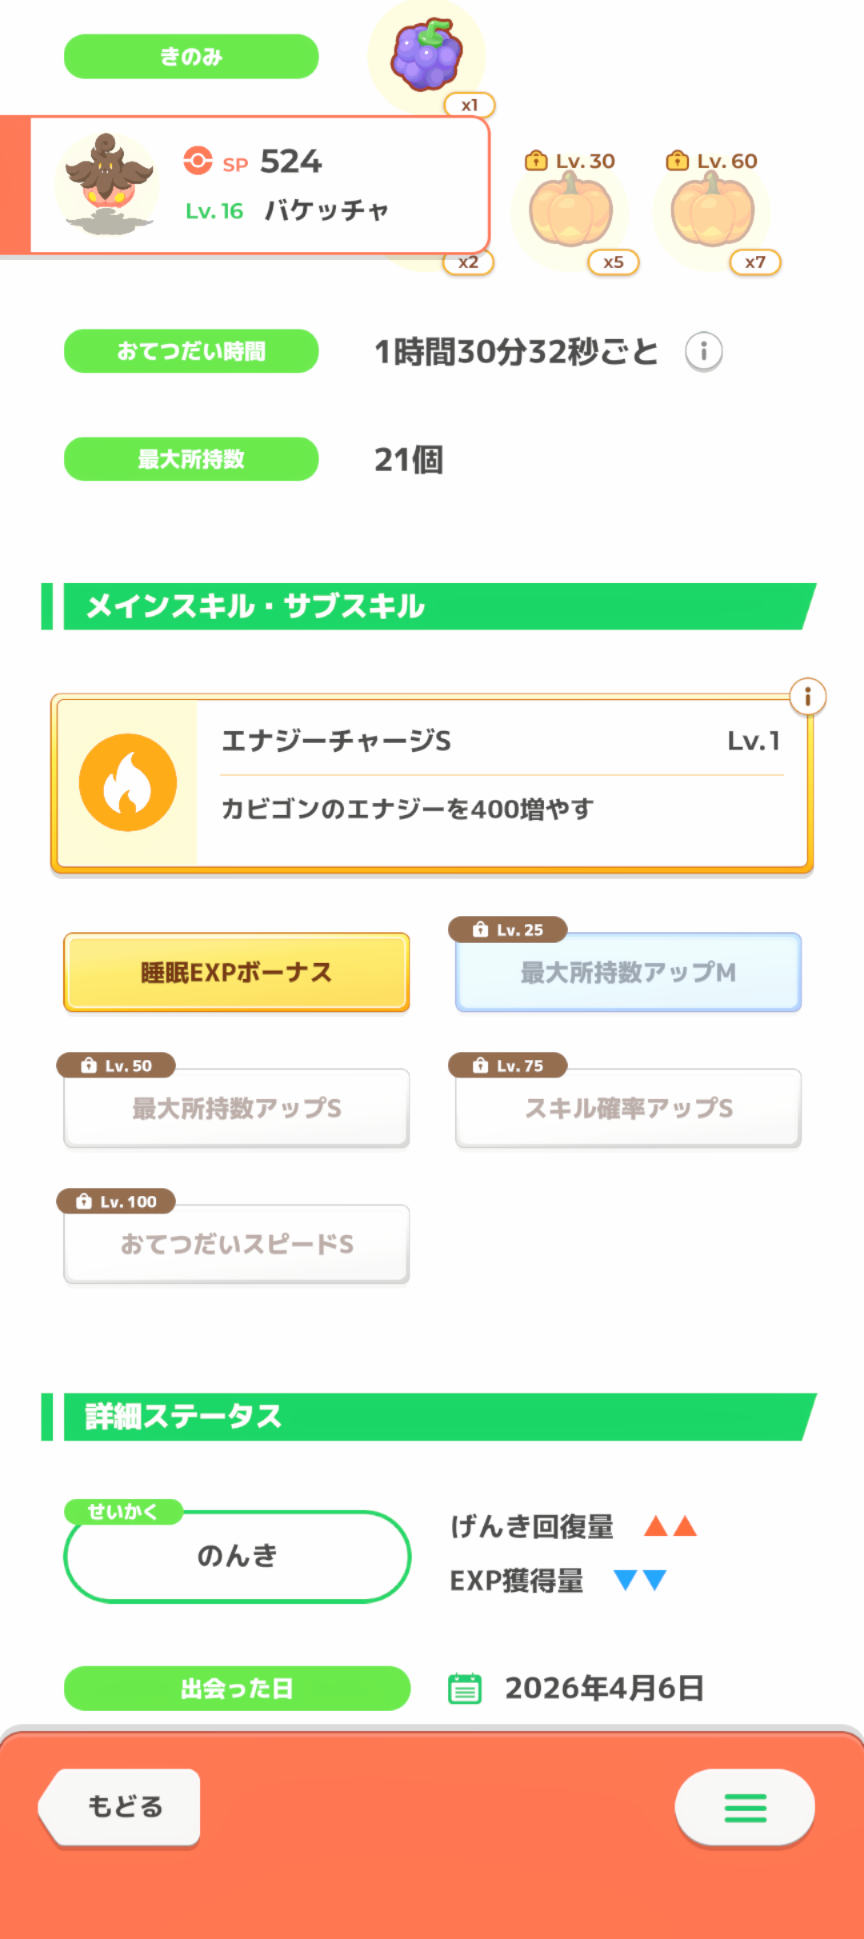Tap the purple berry icon
Image resolution: width=864 pixels, height=1939 pixels.
click(x=427, y=55)
